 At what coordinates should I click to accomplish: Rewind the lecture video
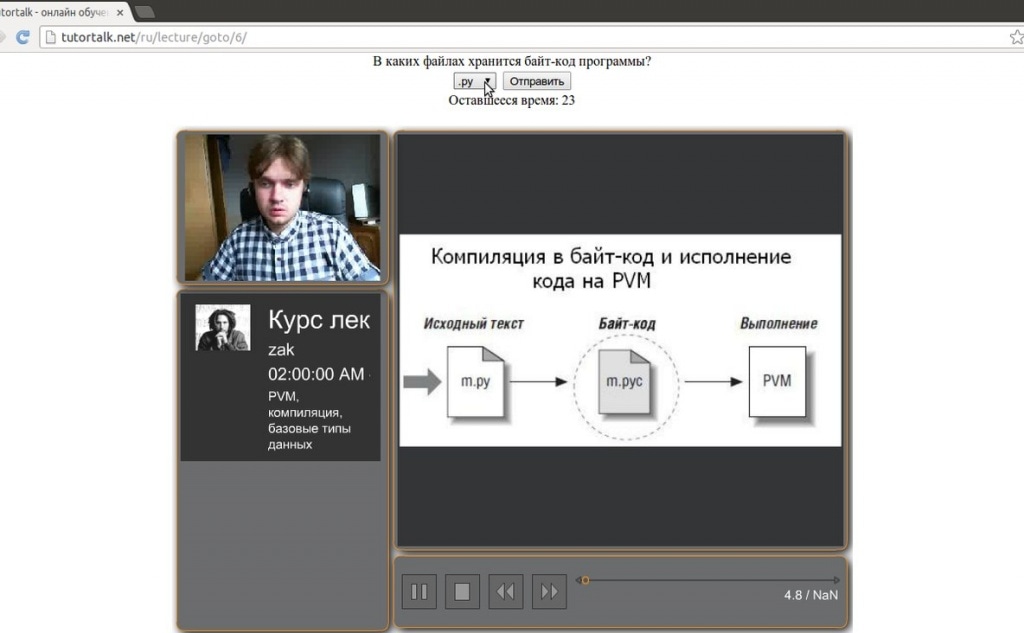coord(505,591)
